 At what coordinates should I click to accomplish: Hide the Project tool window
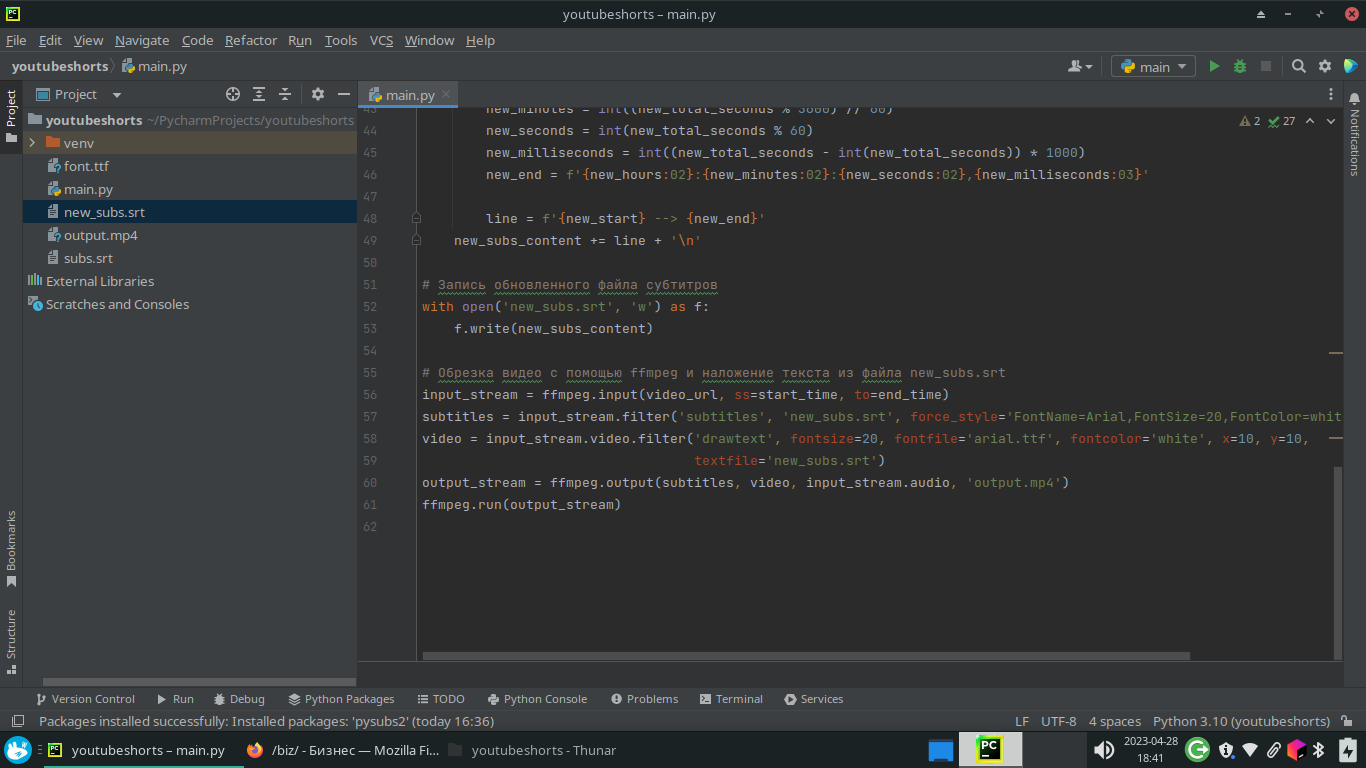coord(344,94)
